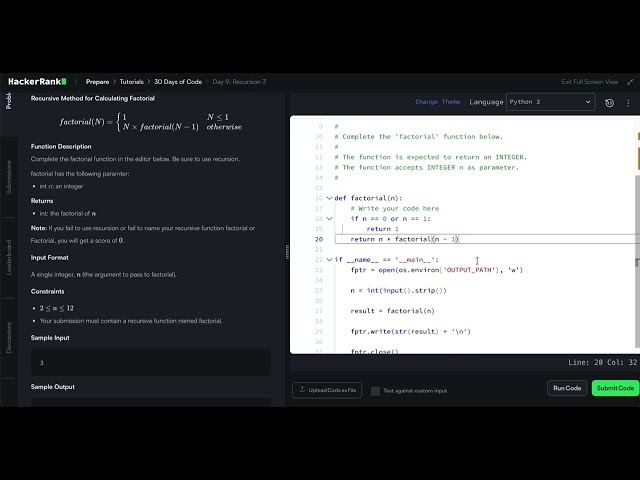Click the Change Theme link
The height and width of the screenshot is (480, 640).
tap(438, 102)
